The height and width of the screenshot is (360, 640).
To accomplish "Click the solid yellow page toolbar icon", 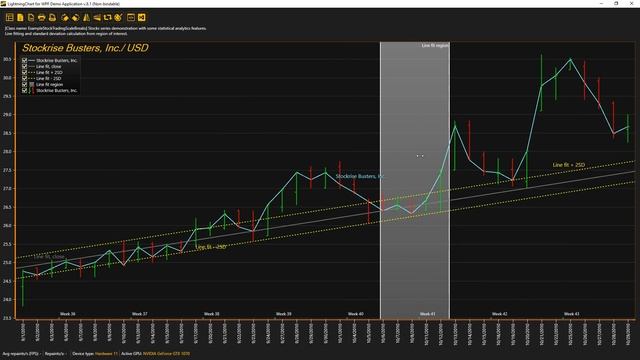I will (x=20, y=18).
